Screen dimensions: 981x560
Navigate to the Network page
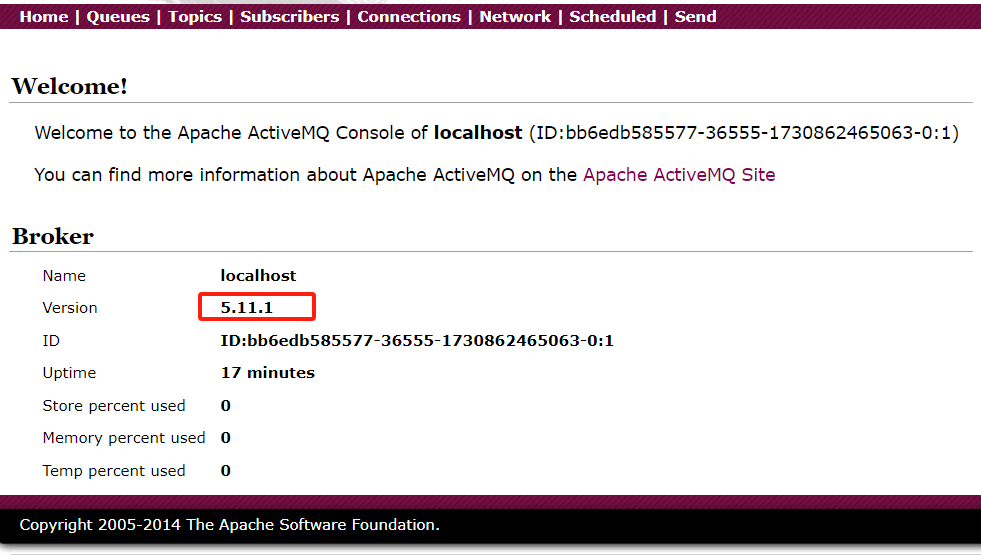(x=515, y=17)
